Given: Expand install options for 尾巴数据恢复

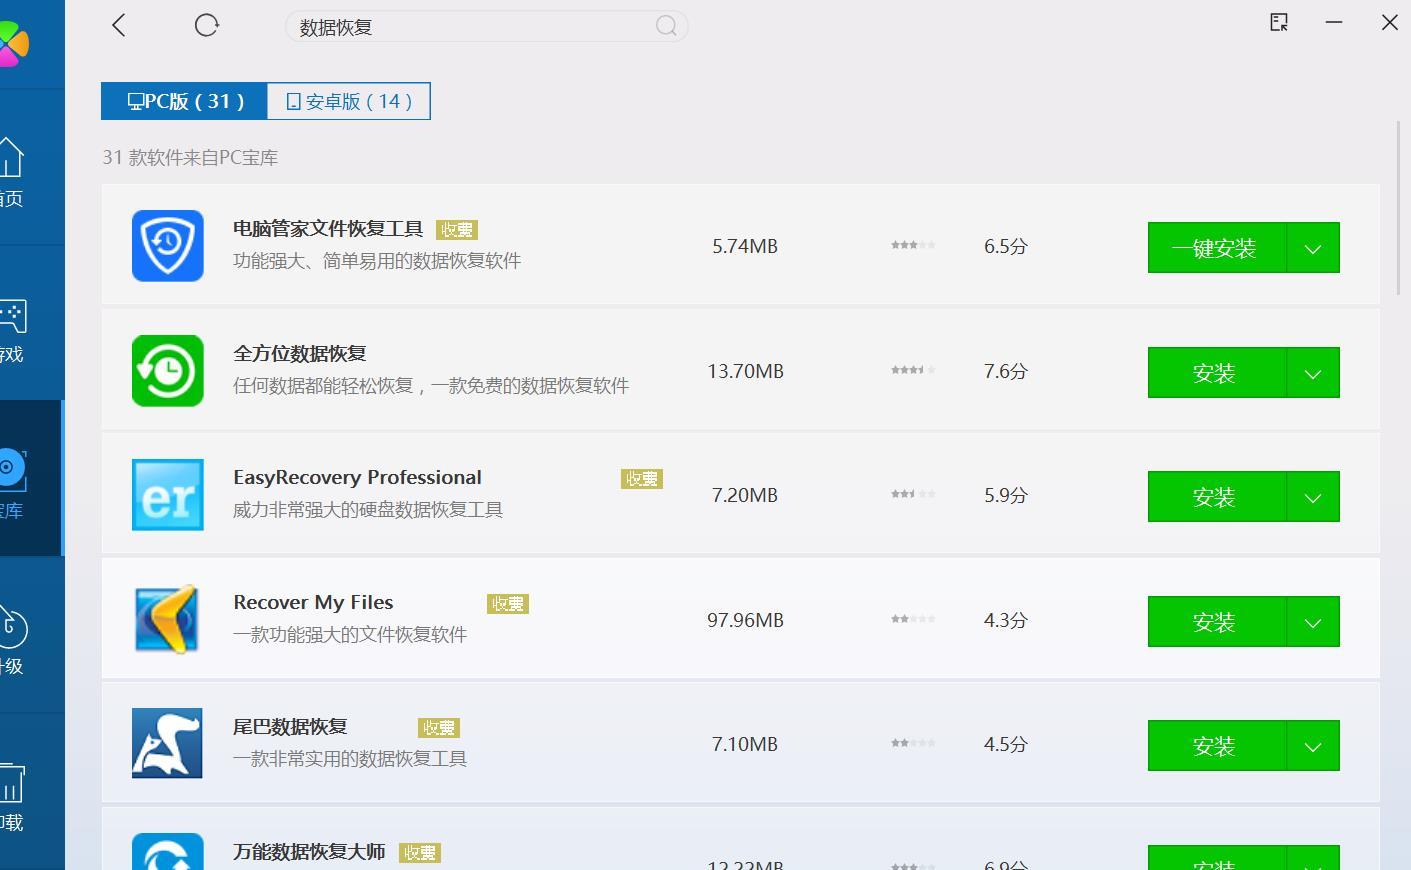Looking at the screenshot, I should point(1313,746).
